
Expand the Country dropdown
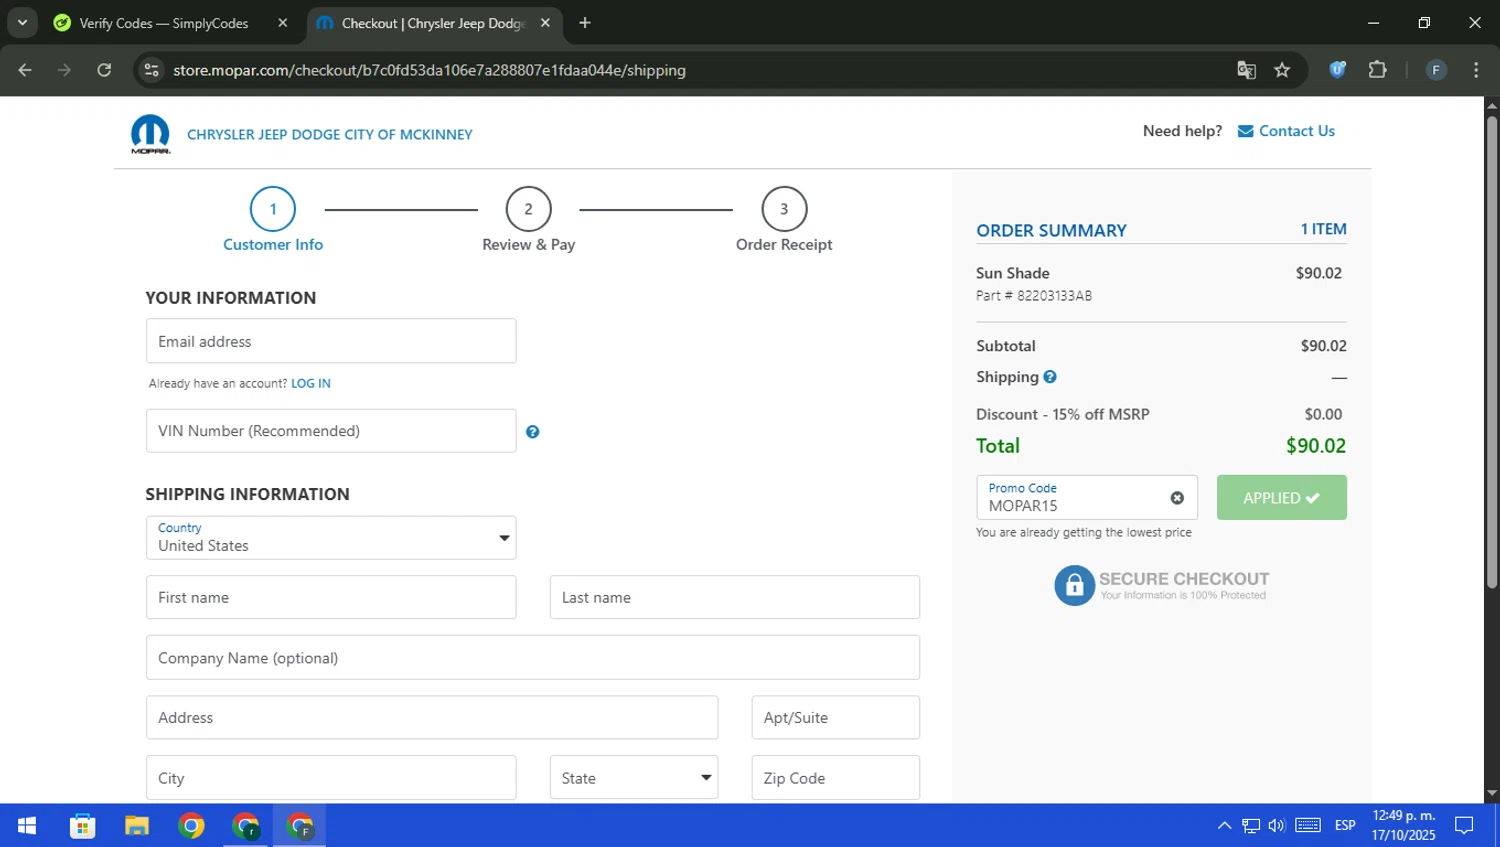tap(331, 538)
